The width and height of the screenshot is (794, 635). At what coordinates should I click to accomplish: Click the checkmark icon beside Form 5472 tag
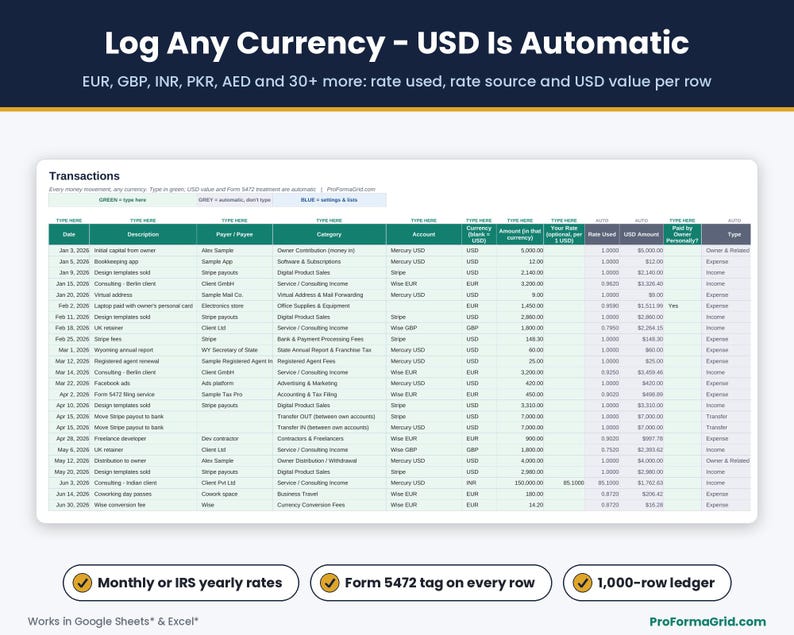click(x=329, y=583)
